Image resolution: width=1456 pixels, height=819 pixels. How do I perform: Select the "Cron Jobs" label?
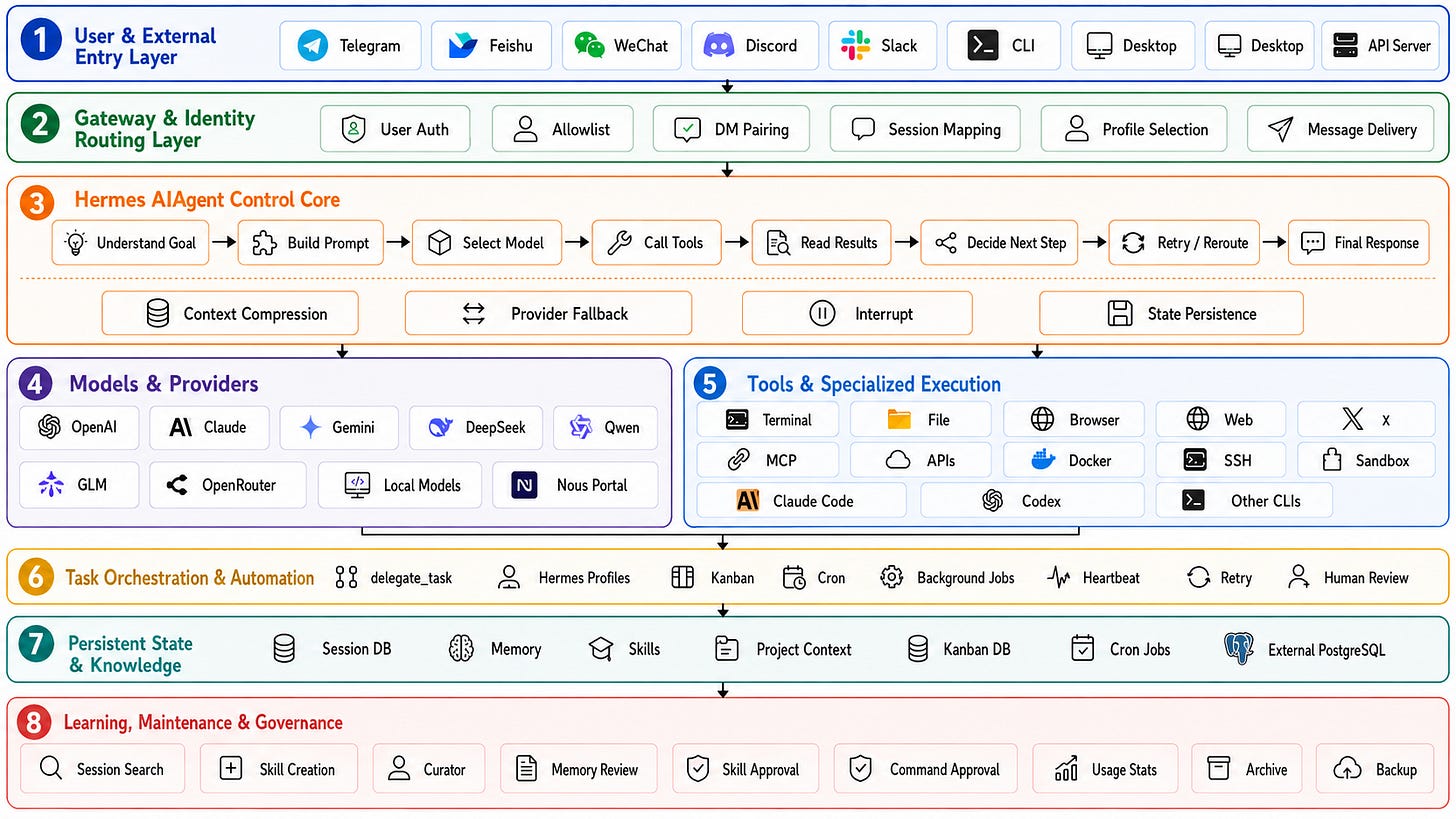[x=1140, y=649]
